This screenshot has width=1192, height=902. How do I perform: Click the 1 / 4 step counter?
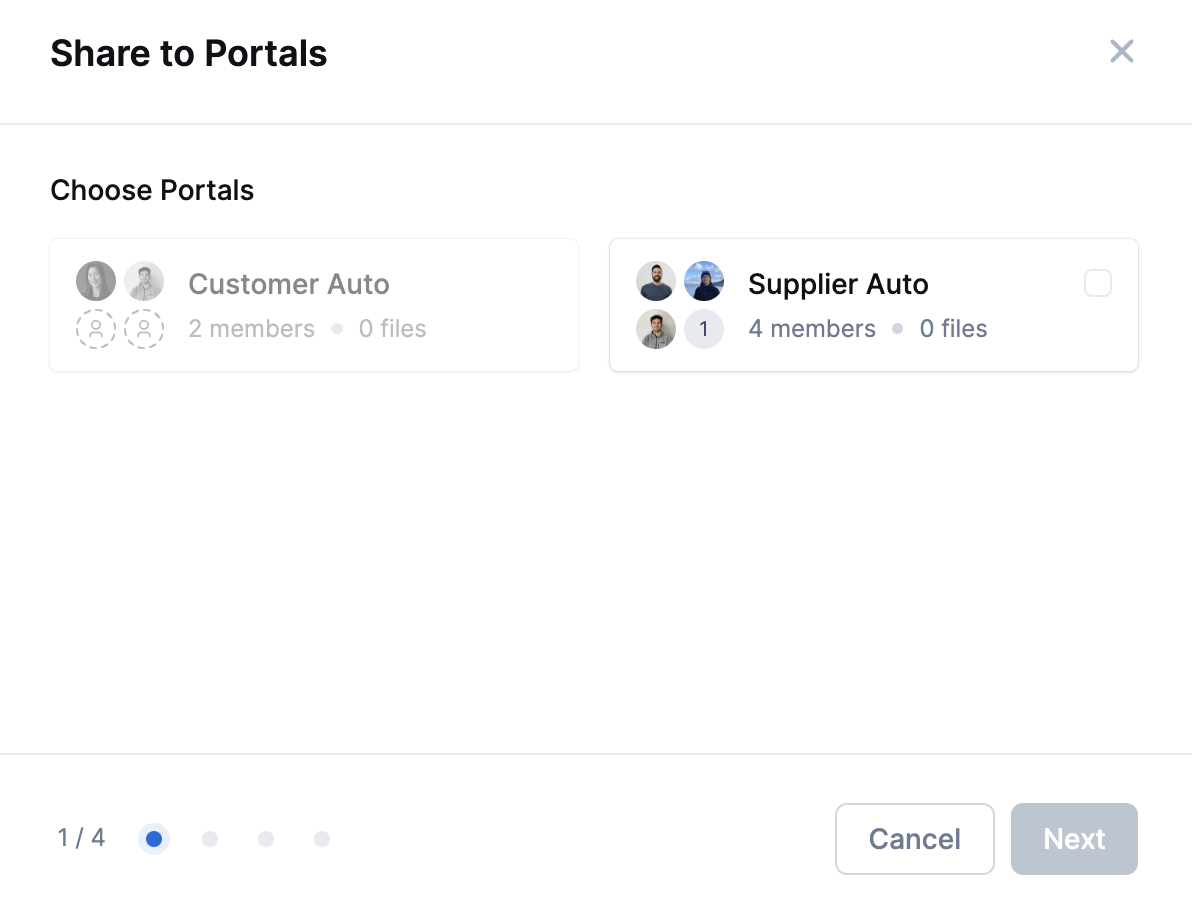(81, 838)
